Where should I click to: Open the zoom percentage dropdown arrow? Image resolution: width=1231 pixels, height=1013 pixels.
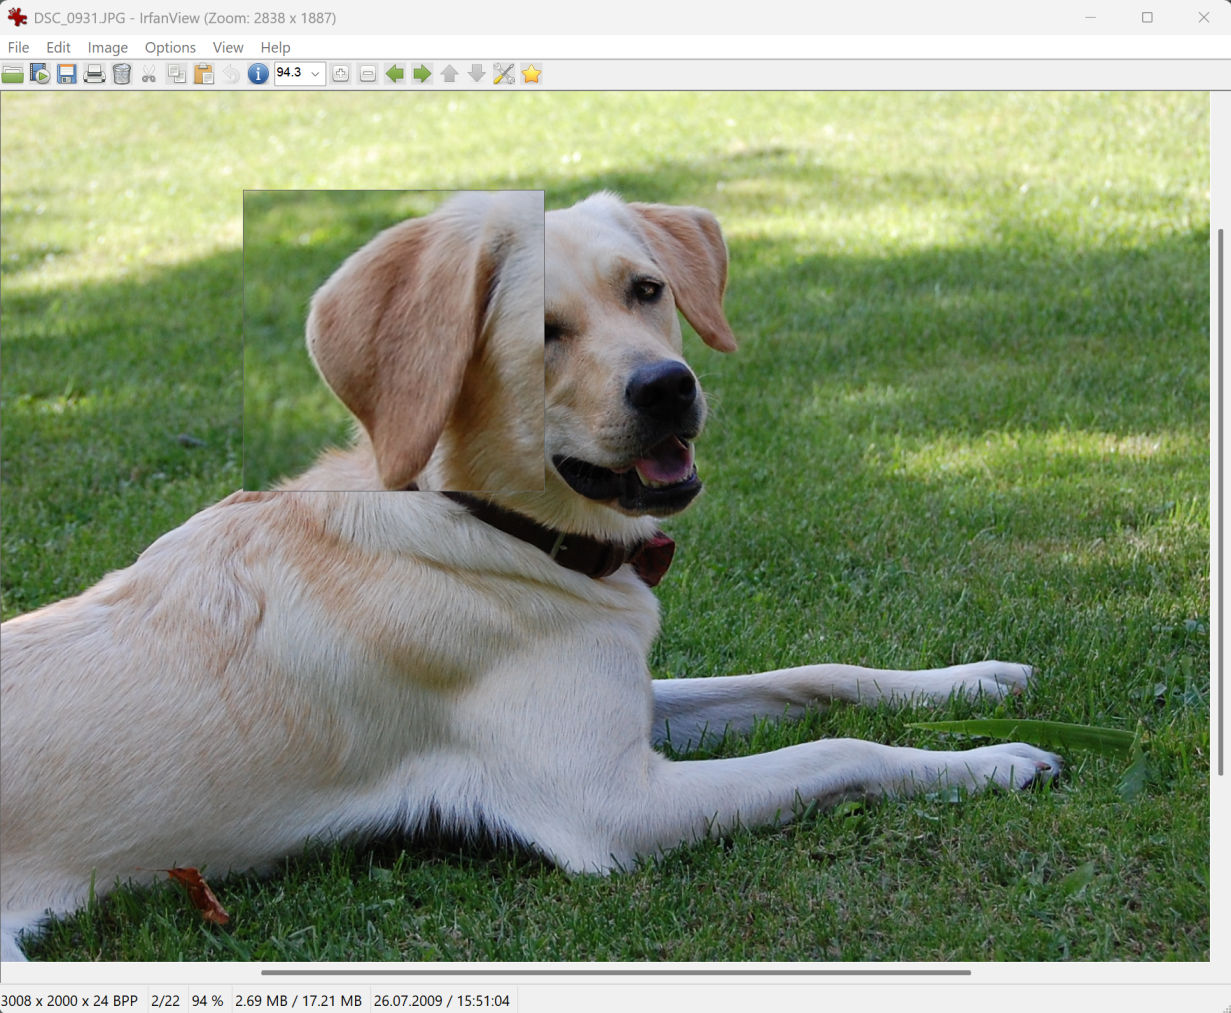click(x=315, y=74)
